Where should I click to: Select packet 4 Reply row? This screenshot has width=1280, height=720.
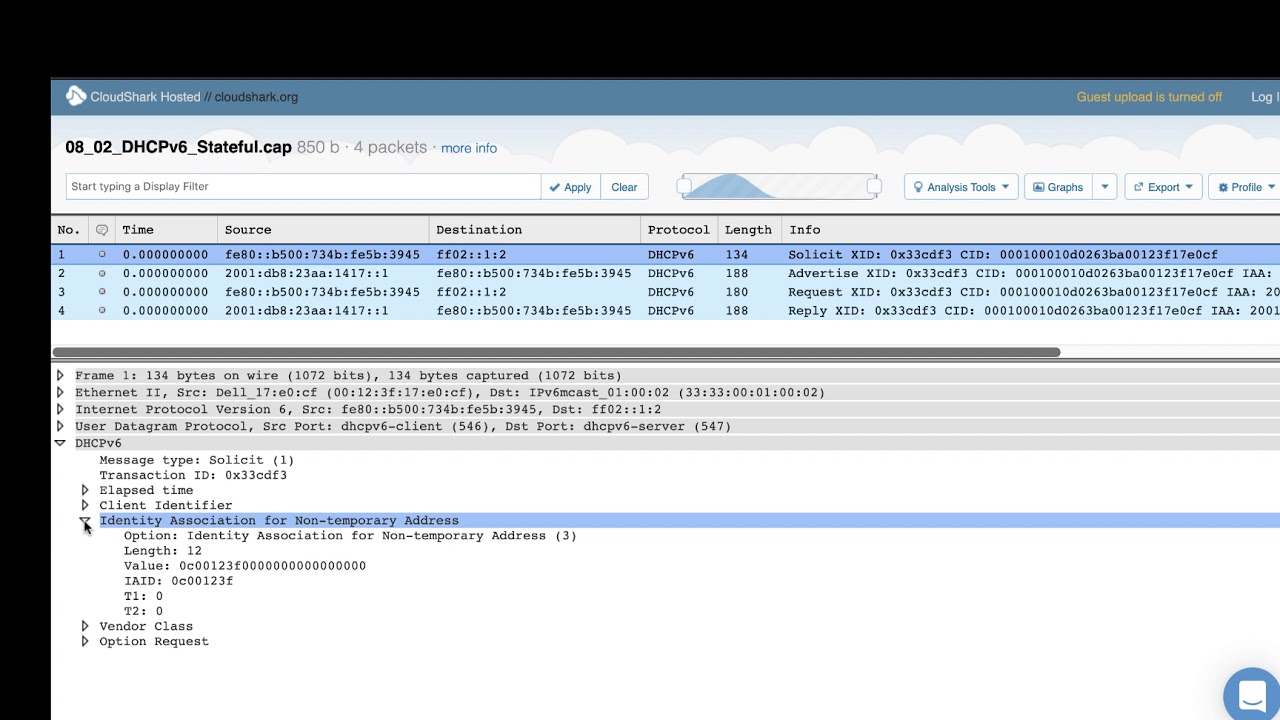point(665,311)
